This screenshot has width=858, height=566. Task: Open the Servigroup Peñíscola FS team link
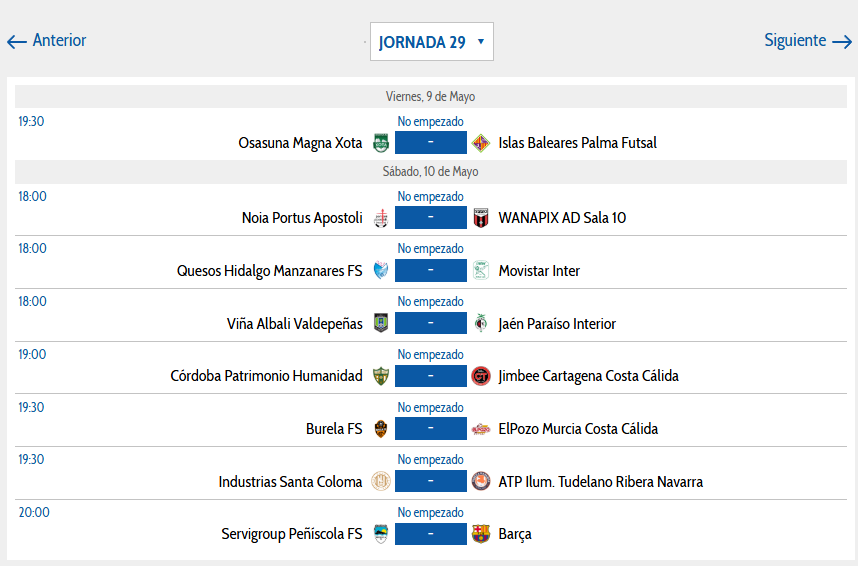click(x=292, y=534)
